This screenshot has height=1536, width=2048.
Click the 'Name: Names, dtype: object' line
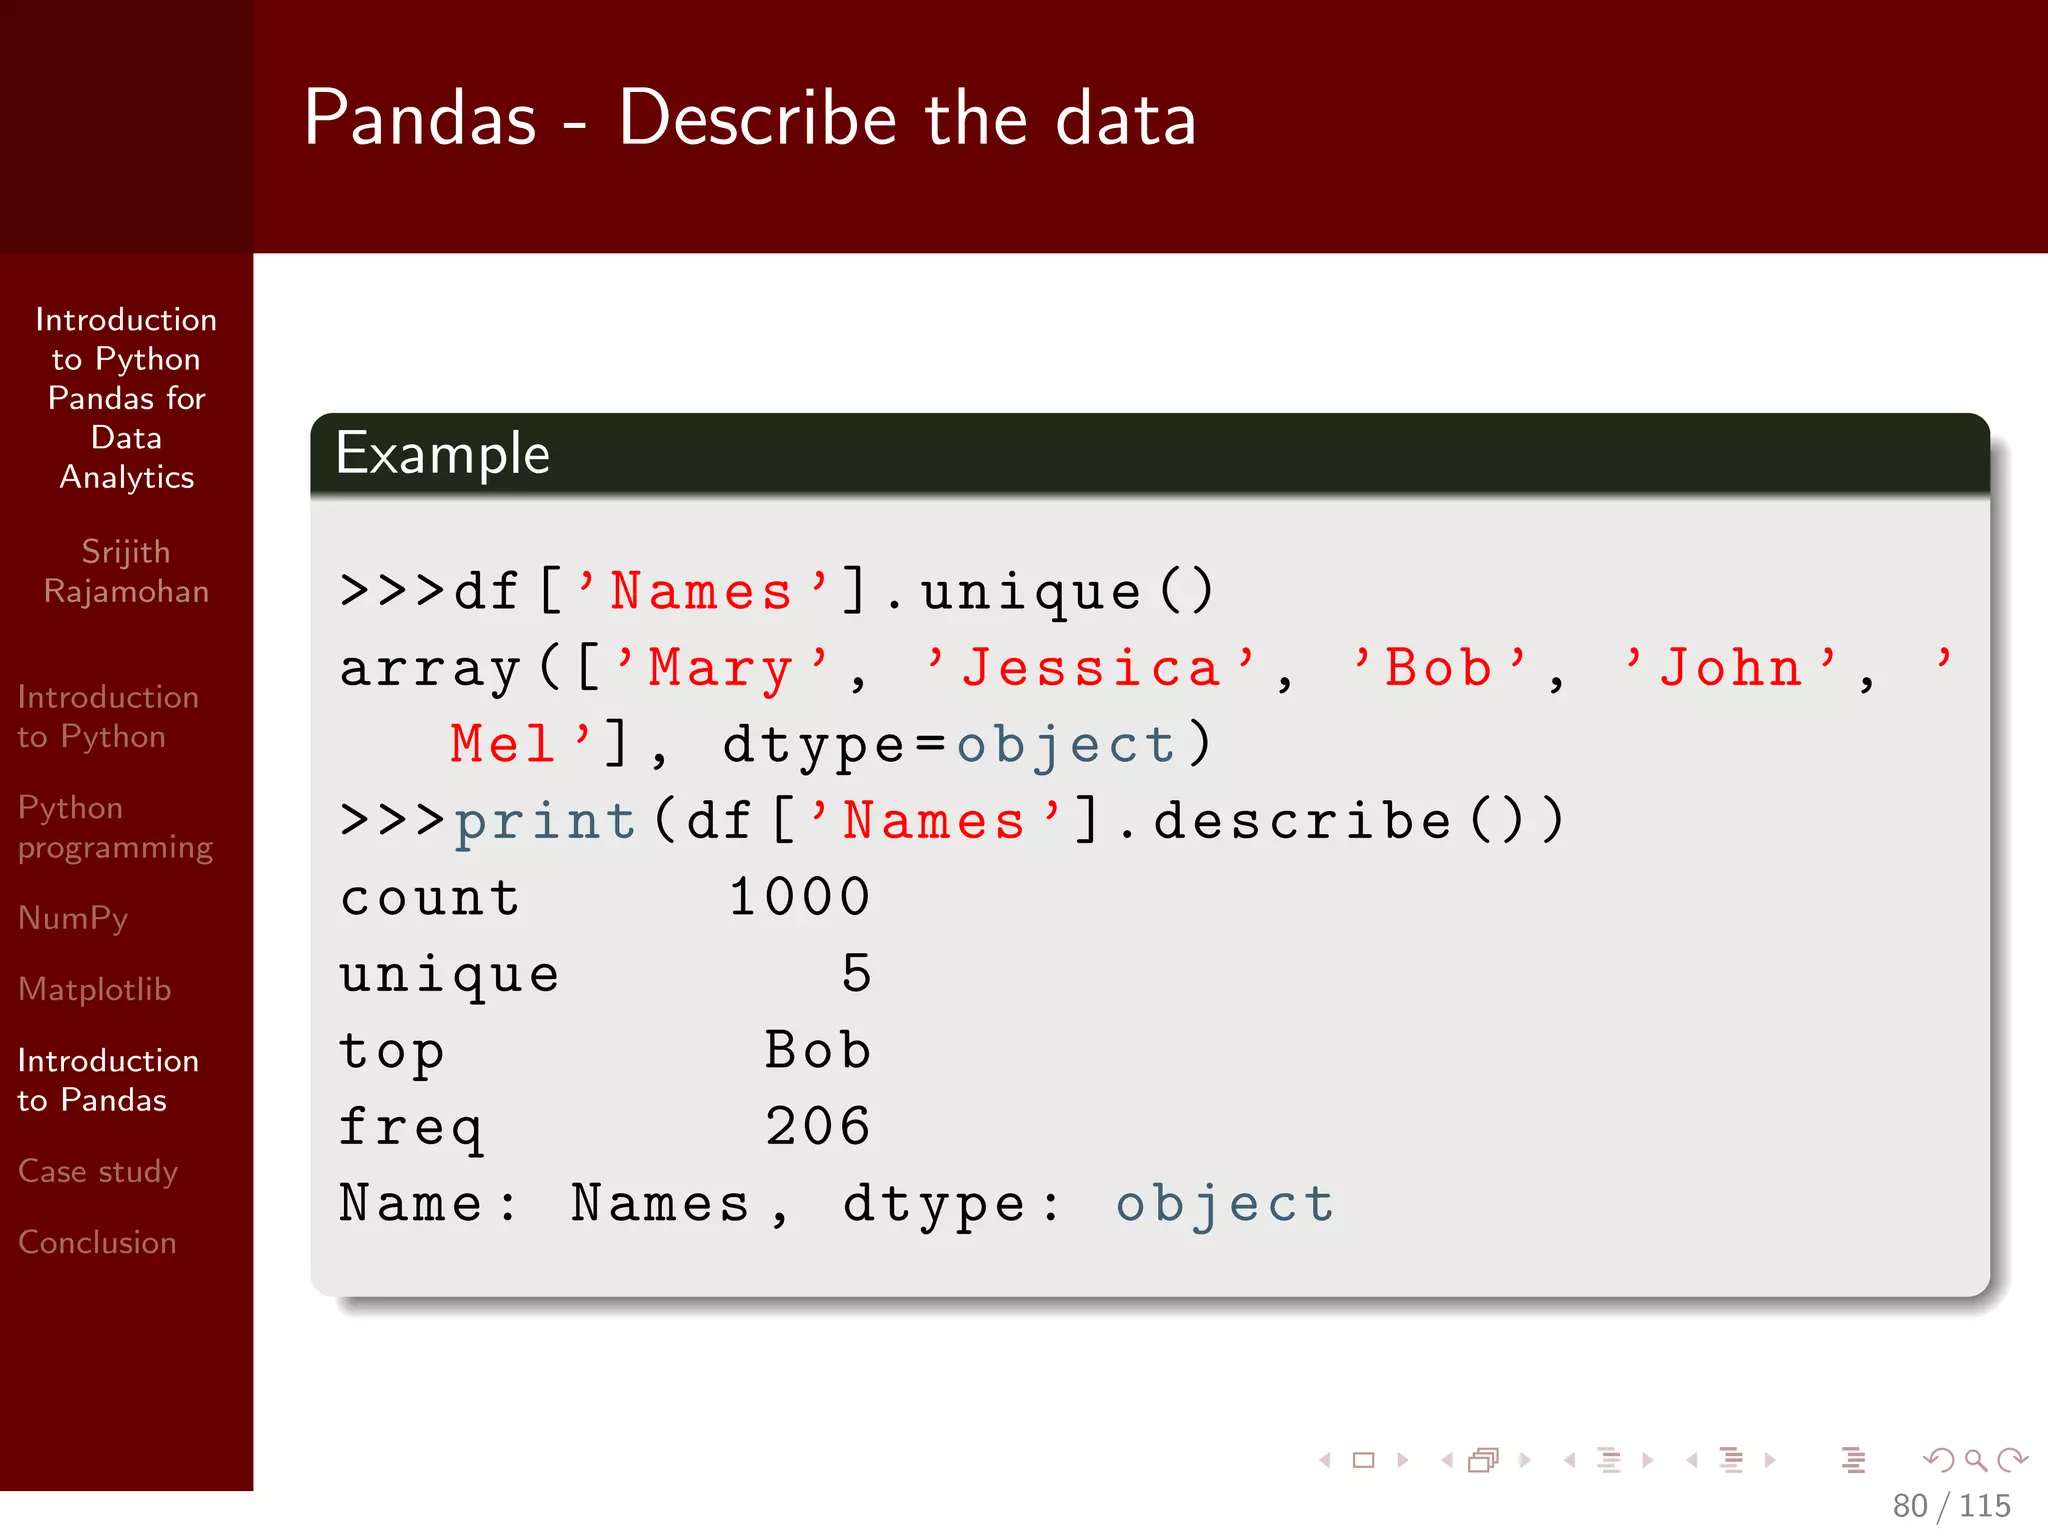coord(837,1204)
